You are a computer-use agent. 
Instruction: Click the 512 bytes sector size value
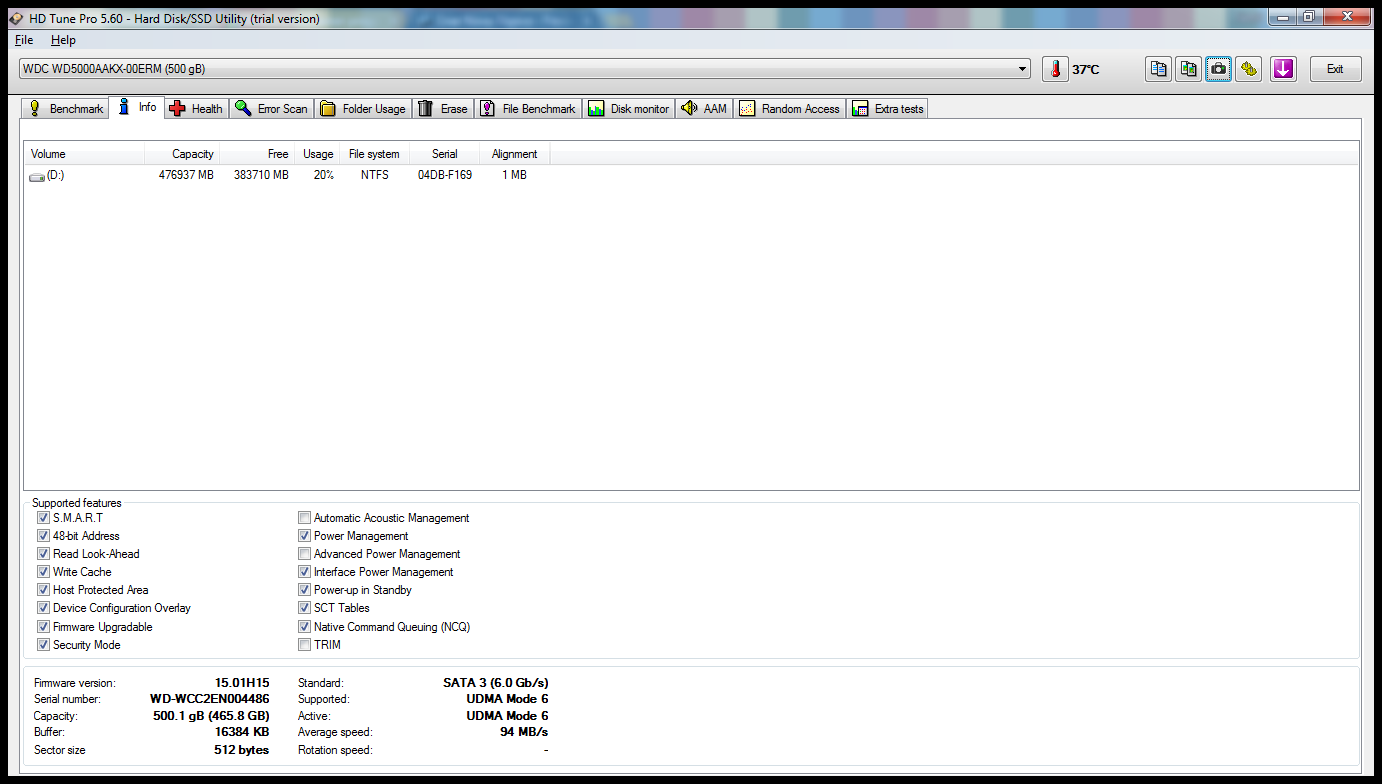[242, 750]
